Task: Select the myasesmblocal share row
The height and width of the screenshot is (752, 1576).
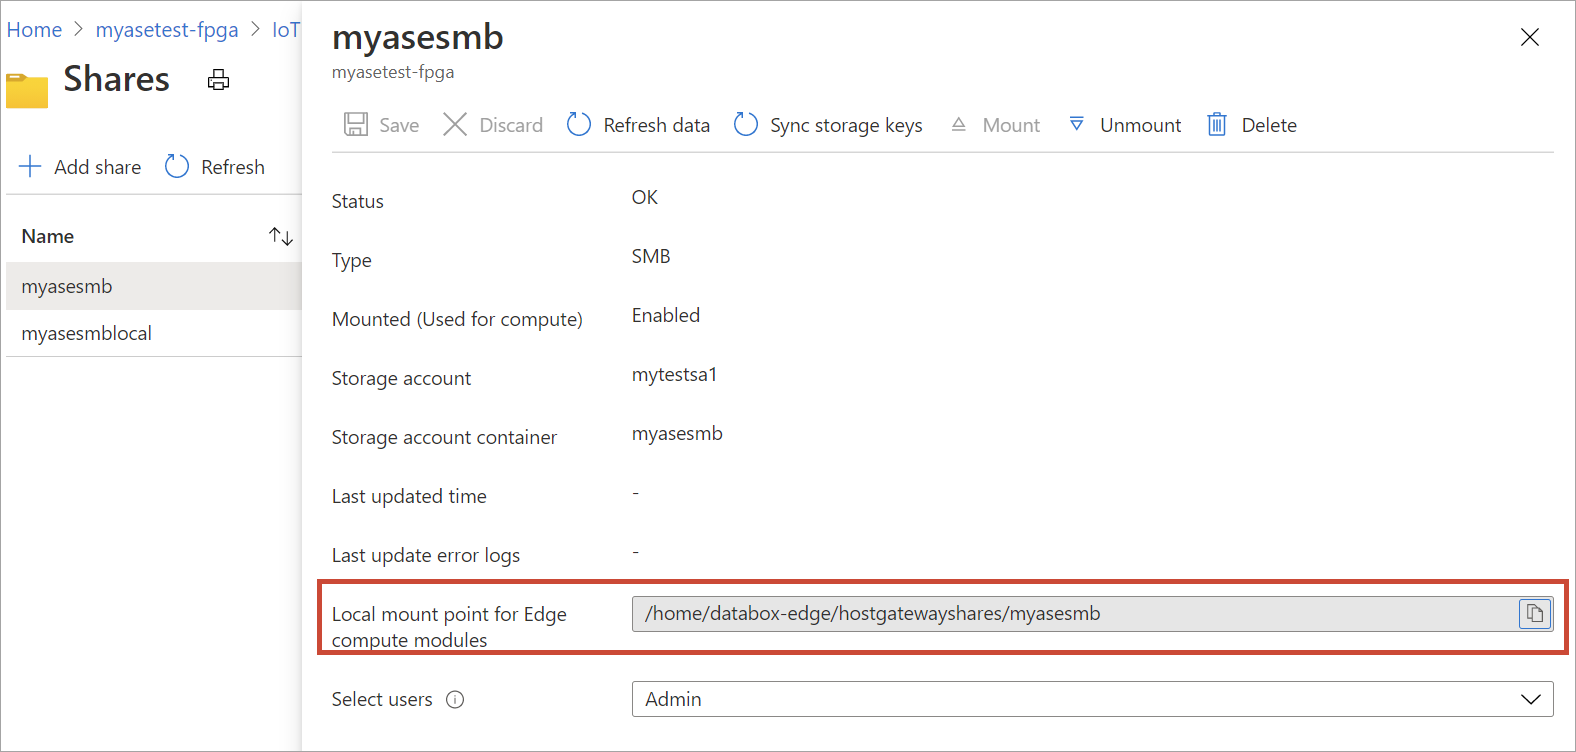Action: (x=154, y=333)
